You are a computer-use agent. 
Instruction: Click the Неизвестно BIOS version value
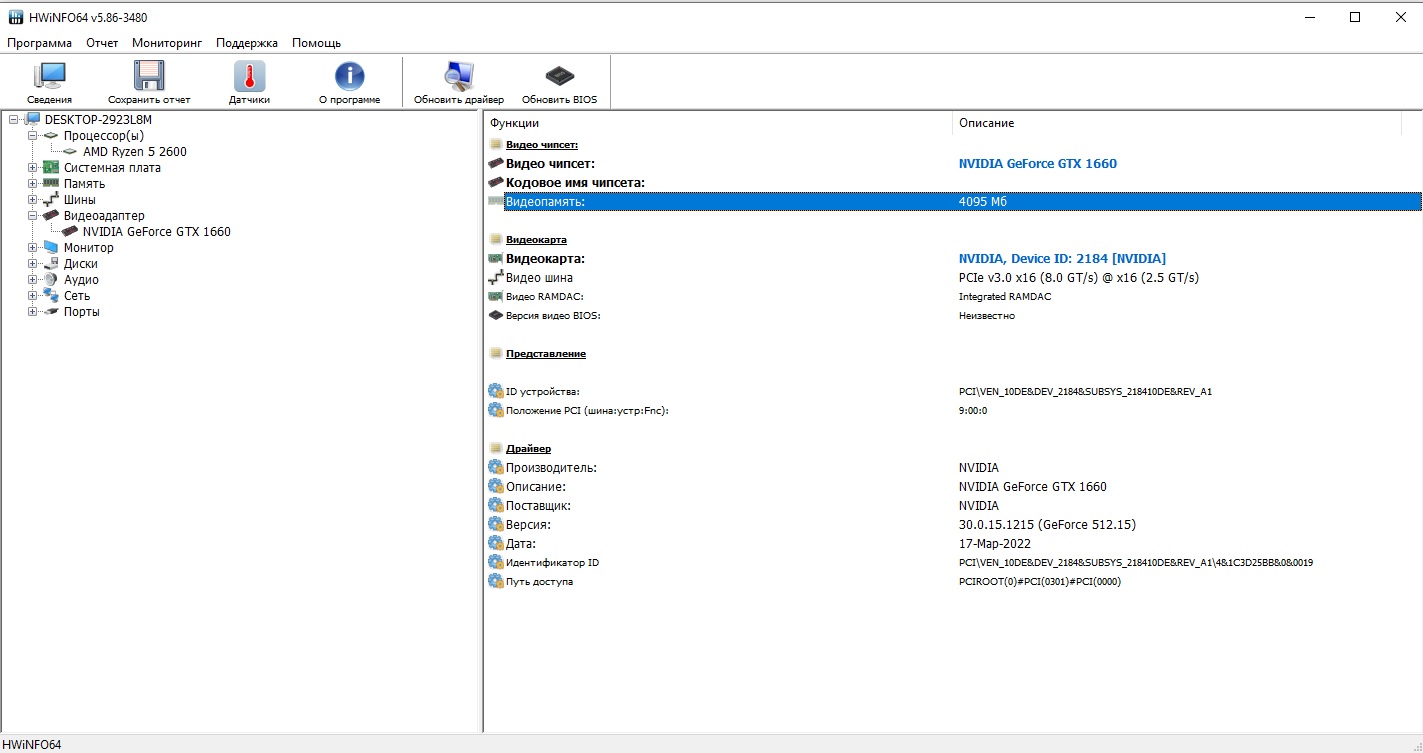pyautogui.click(x=987, y=315)
